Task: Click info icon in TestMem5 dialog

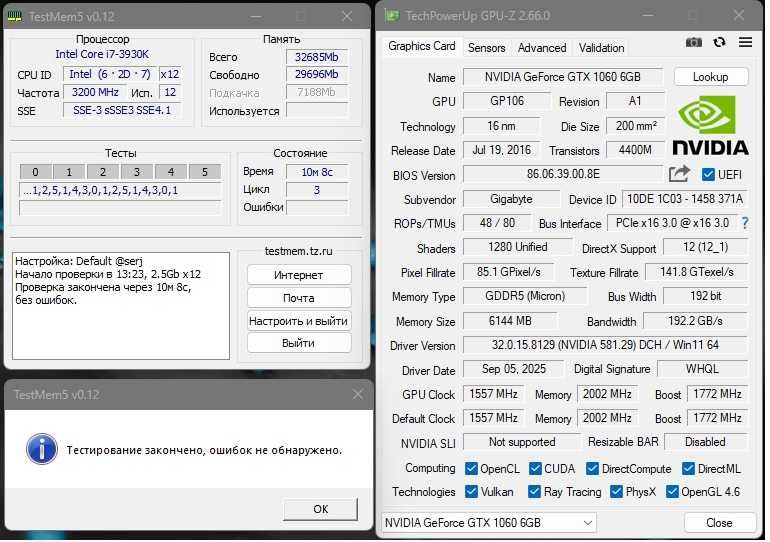Action: pos(42,449)
